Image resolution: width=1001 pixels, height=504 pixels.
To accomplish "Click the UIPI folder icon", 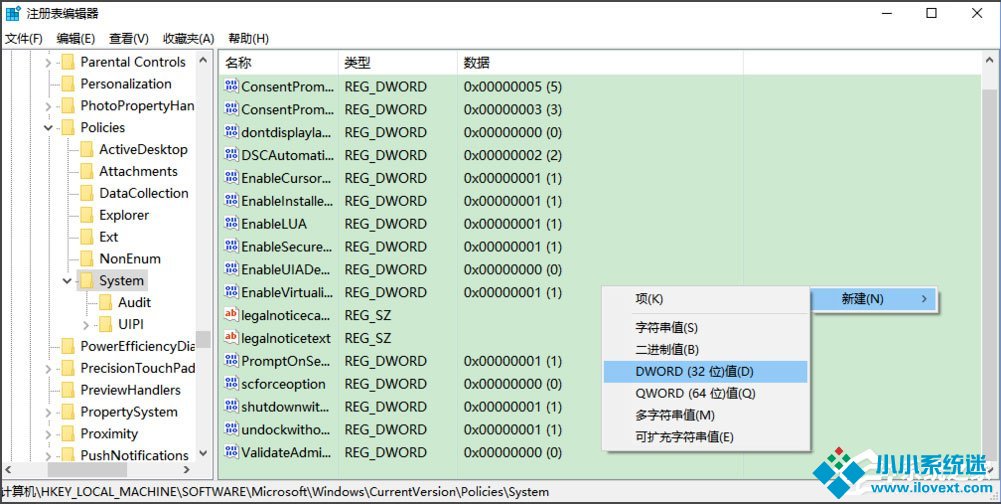I will (x=105, y=325).
